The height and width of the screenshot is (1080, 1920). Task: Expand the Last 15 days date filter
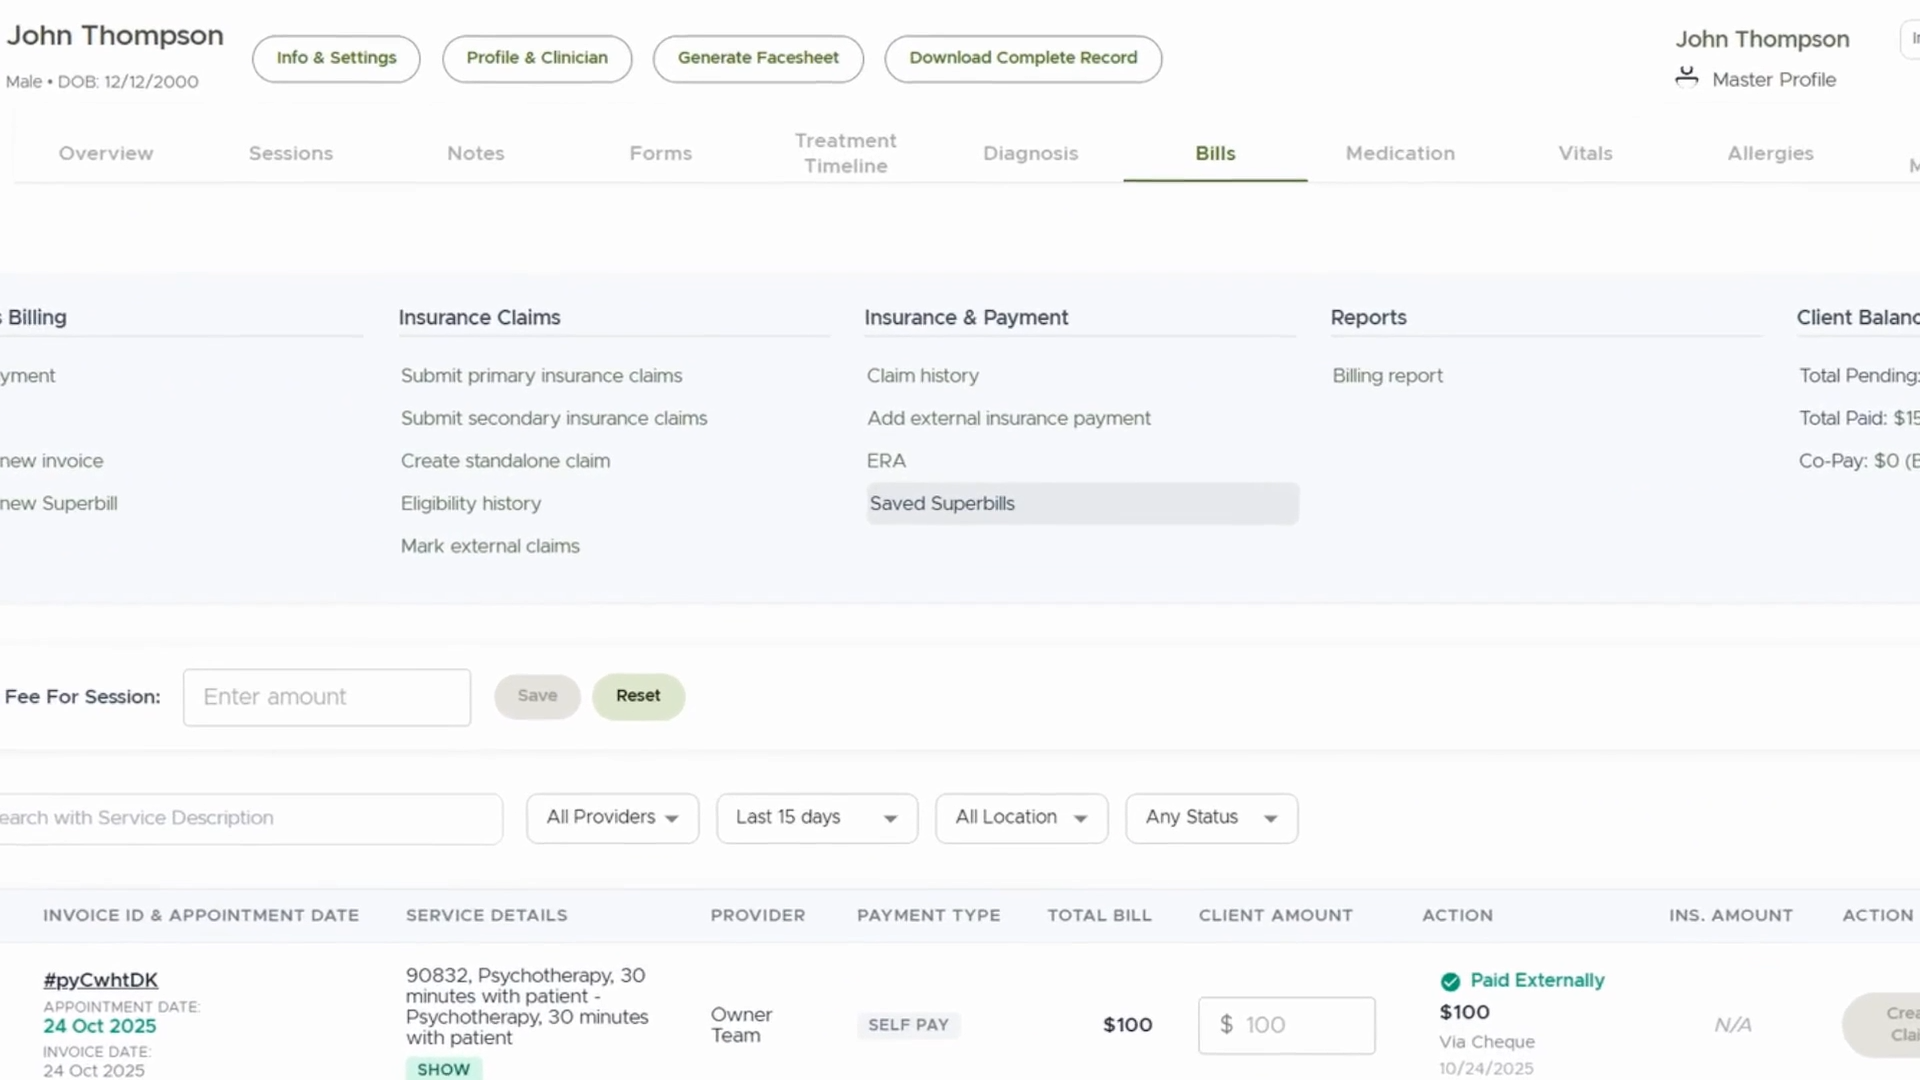coord(816,818)
